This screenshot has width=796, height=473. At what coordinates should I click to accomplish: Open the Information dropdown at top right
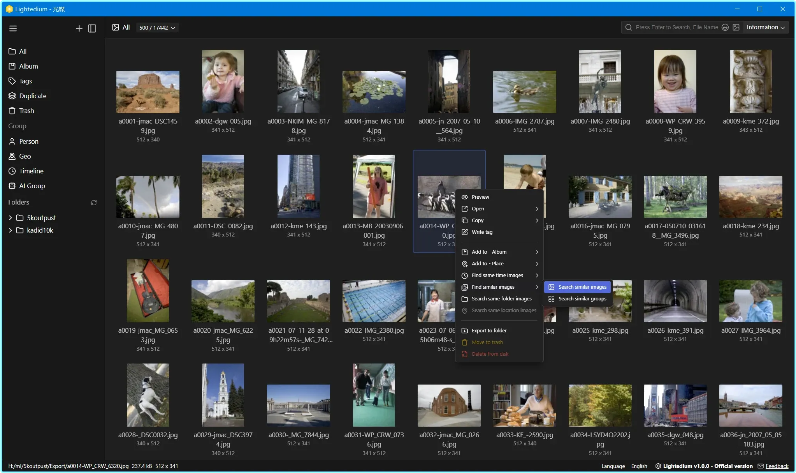(x=766, y=27)
